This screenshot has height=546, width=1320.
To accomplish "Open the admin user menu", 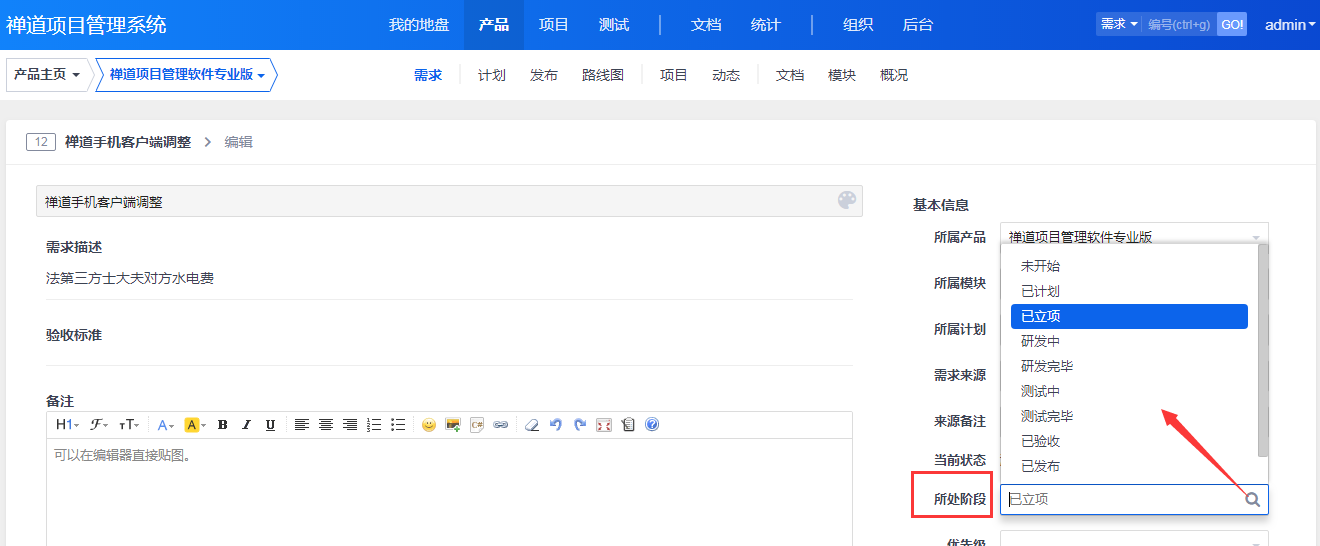I will click(1290, 25).
